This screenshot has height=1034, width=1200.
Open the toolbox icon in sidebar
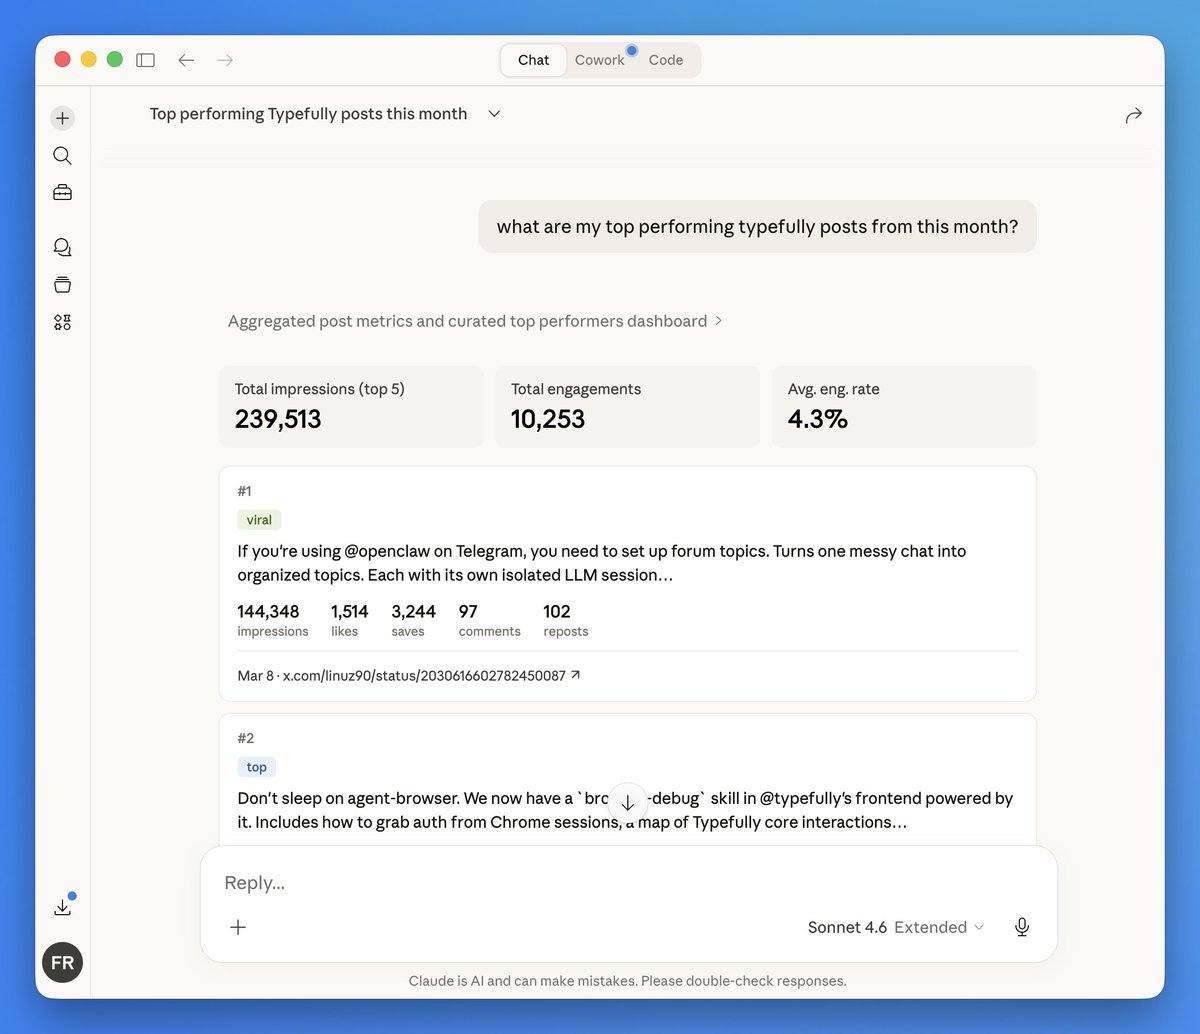[62, 193]
